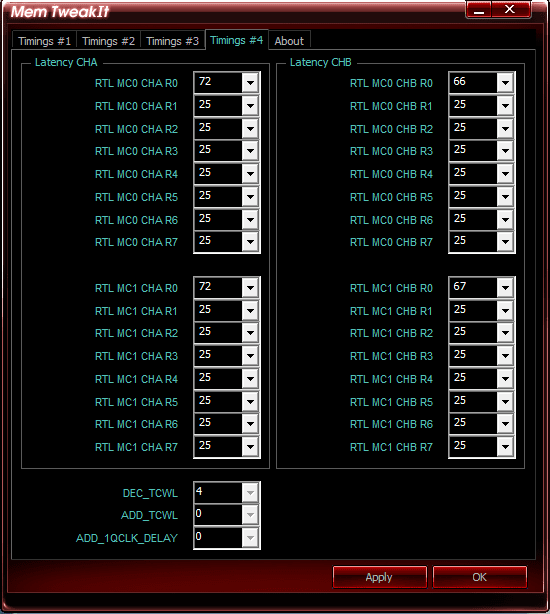Image resolution: width=550 pixels, height=614 pixels.
Task: Click the Apply button
Action: (x=379, y=577)
